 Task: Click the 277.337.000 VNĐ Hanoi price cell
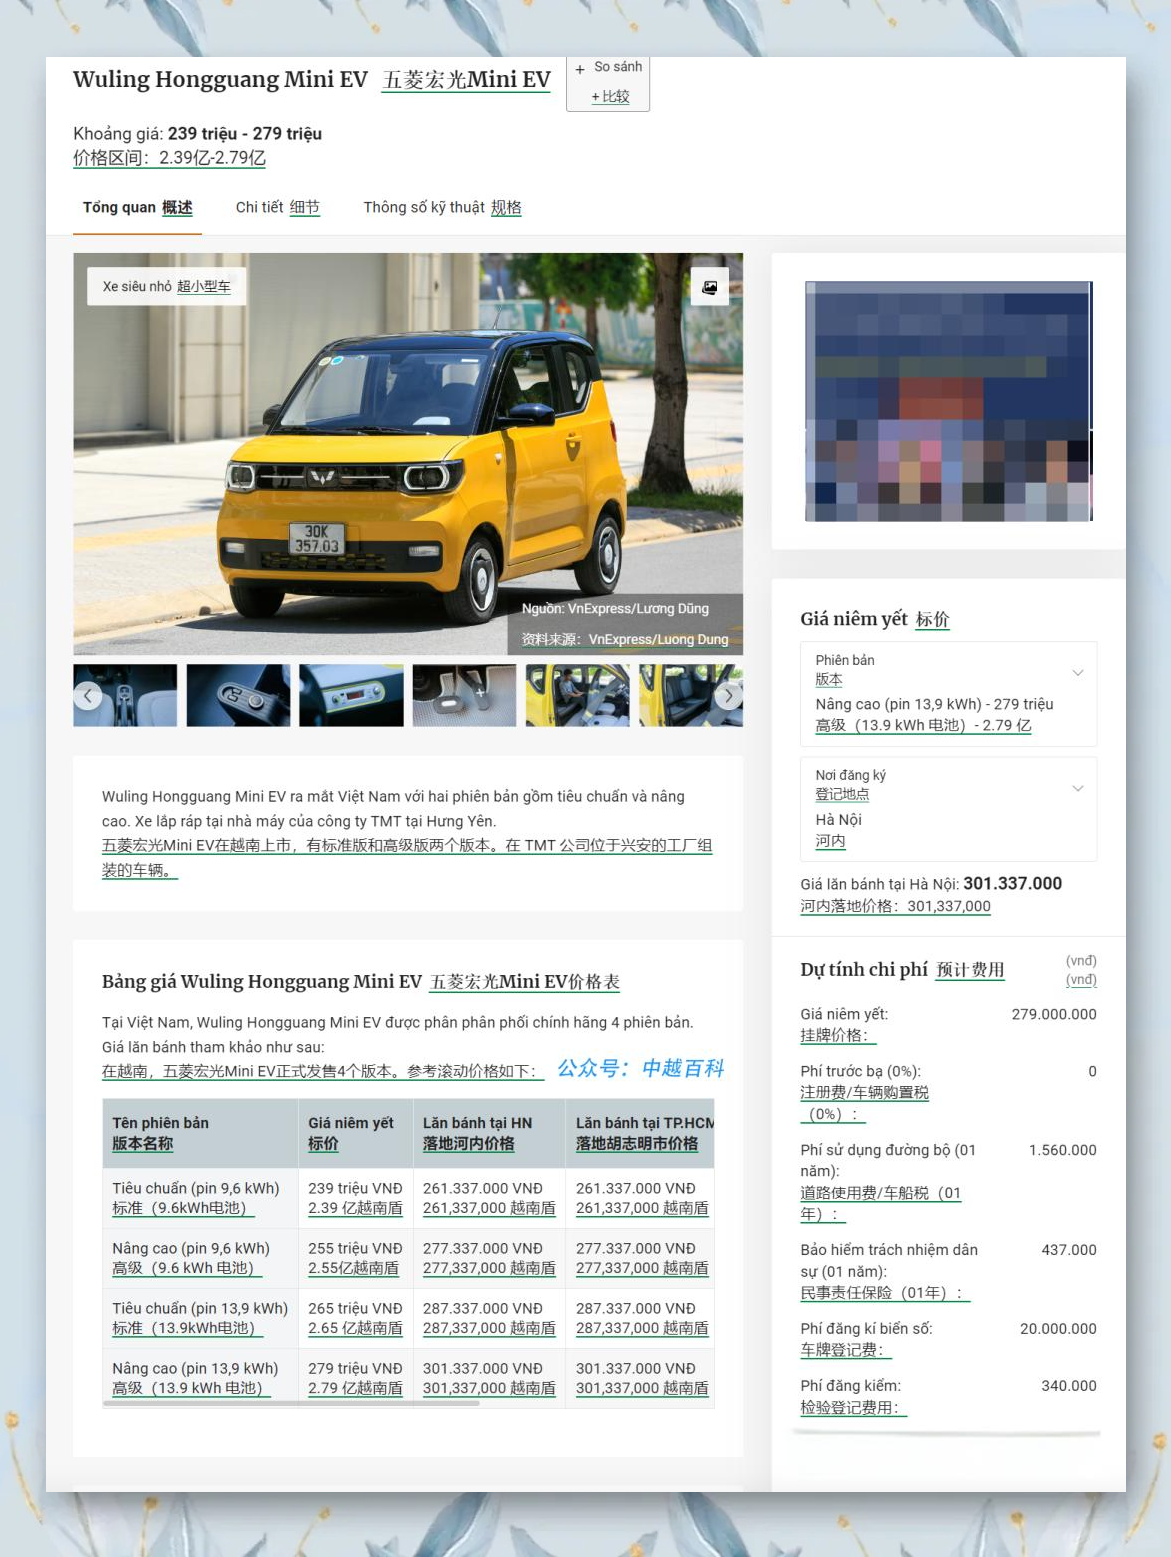click(489, 1258)
